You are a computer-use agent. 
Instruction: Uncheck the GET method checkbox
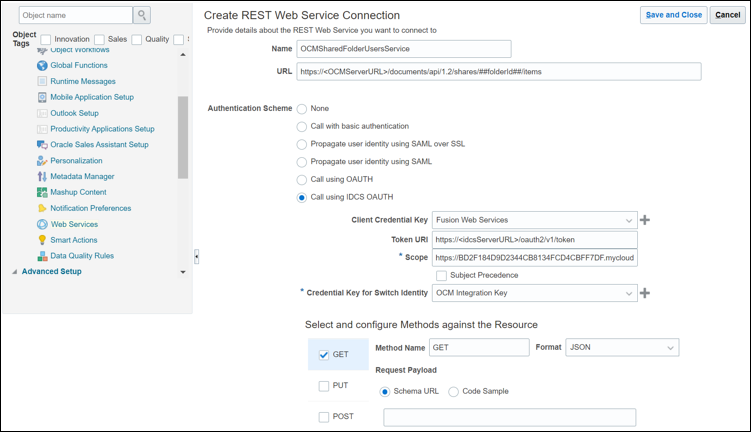pos(323,354)
